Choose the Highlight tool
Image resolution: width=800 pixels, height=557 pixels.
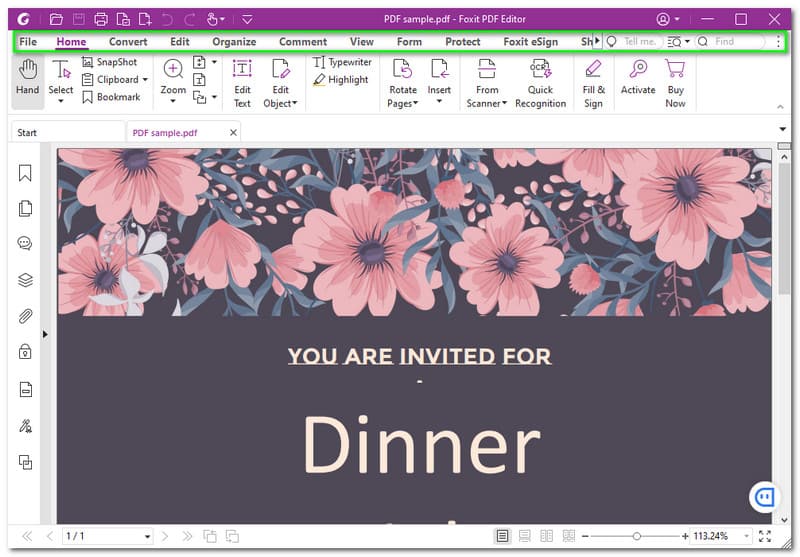[340, 80]
